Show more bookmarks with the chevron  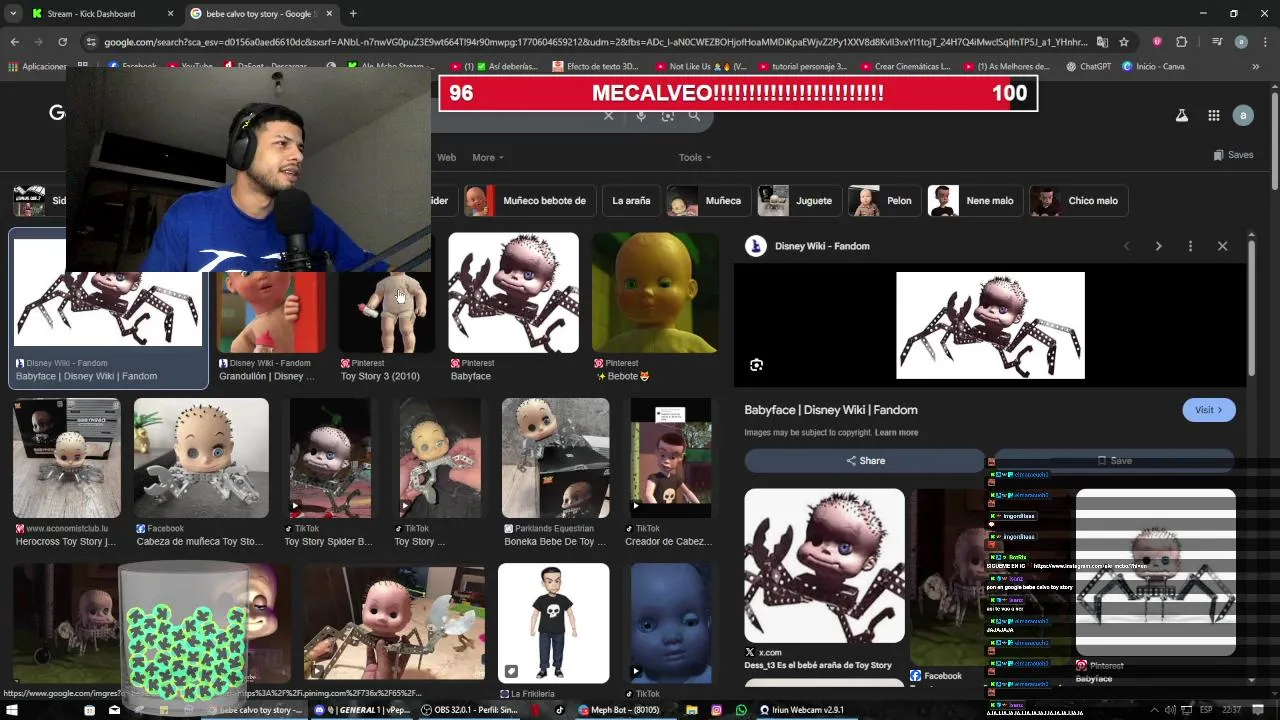coord(1255,66)
